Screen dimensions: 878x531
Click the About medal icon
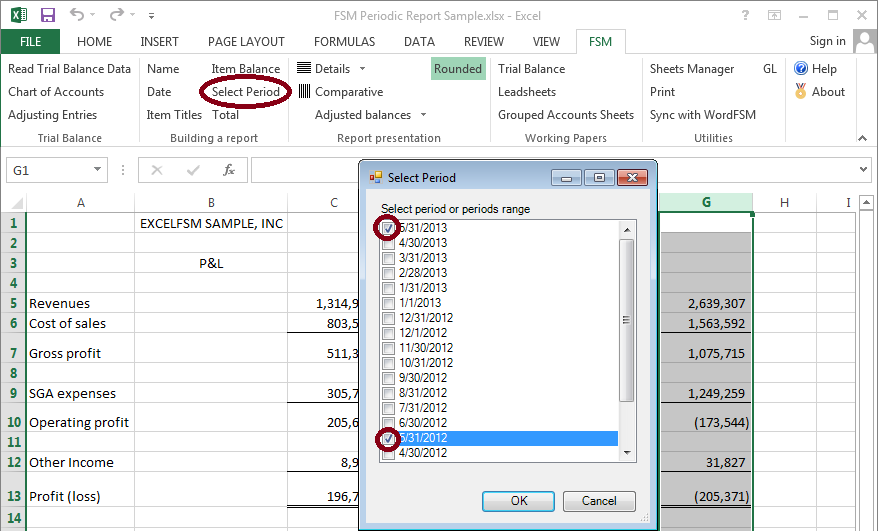[x=801, y=91]
